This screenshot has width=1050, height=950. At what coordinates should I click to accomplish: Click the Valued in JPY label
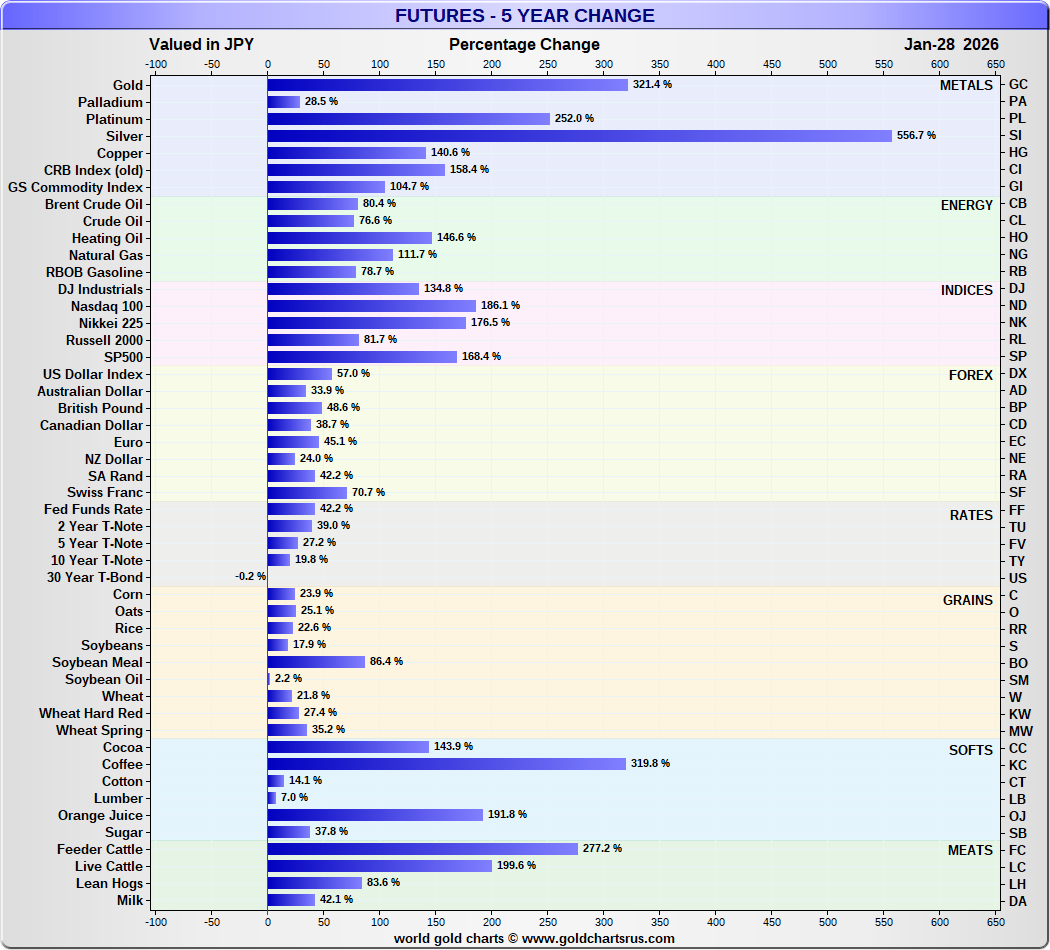pyautogui.click(x=200, y=44)
